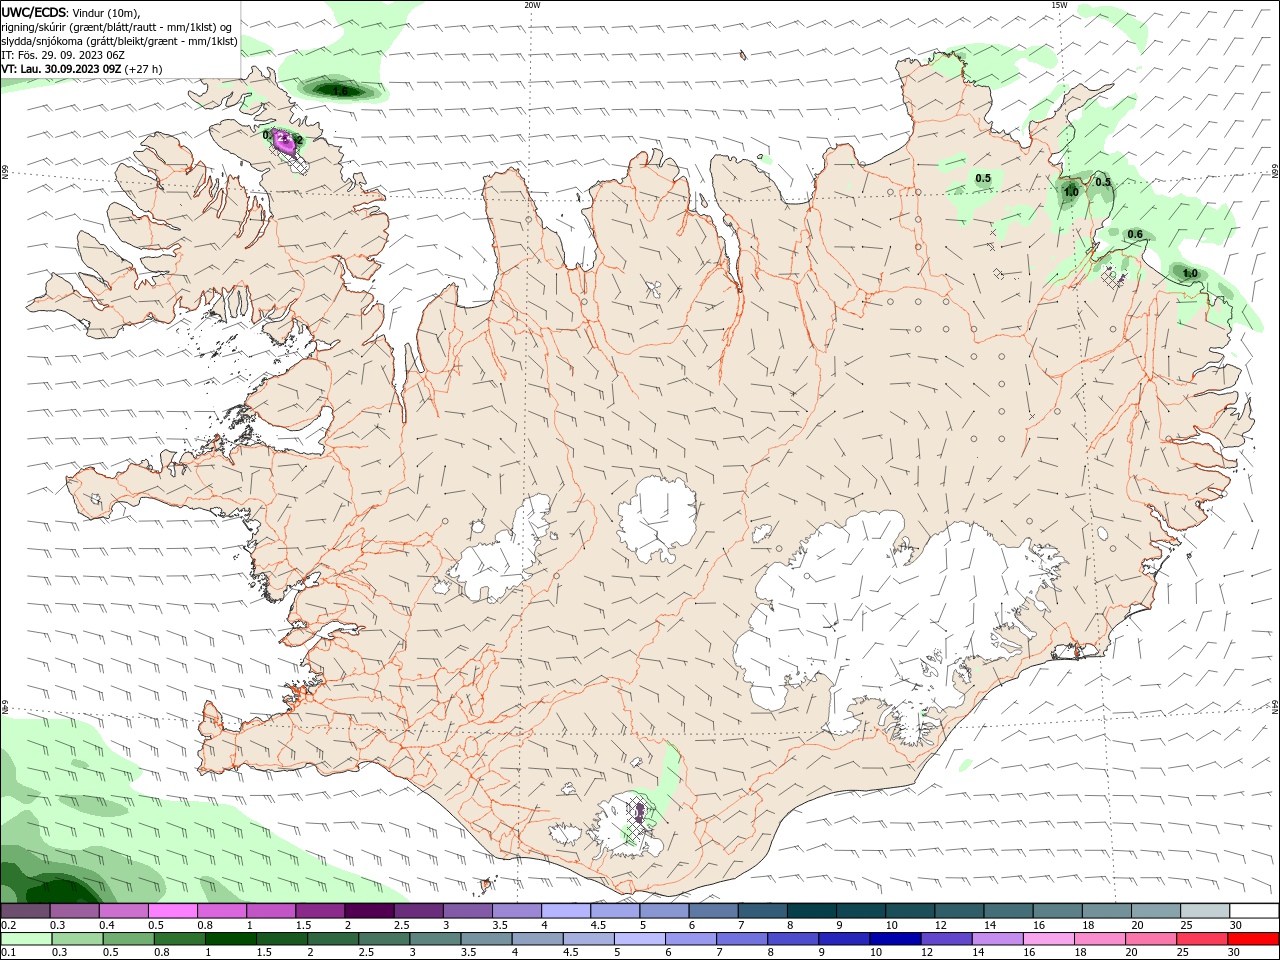This screenshot has height=960, width=1280.
Task: Select the greyish-purple 0.2 swatch in upper legend
Action: (25, 911)
